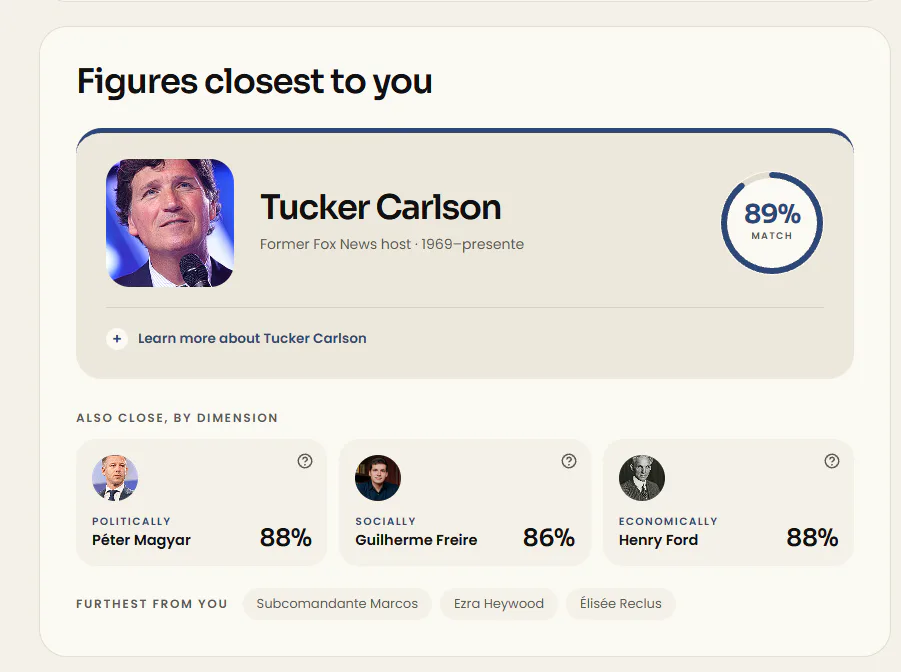Click Henry Ford's black-and-white avatar
Viewport: 901px width, 672px height.
click(642, 478)
